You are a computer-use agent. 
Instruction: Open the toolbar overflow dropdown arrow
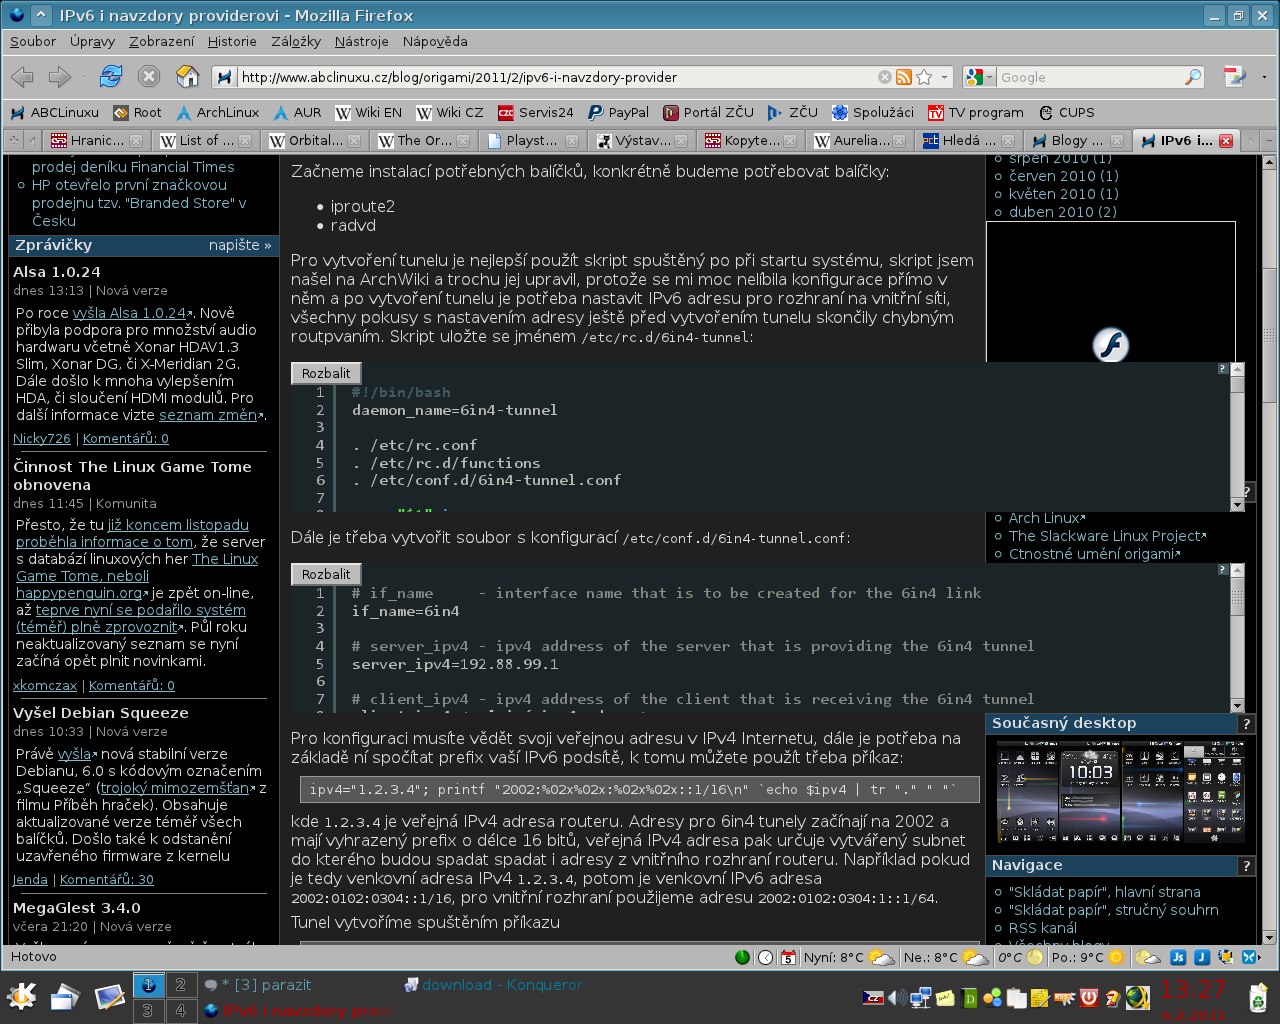coord(1264,77)
